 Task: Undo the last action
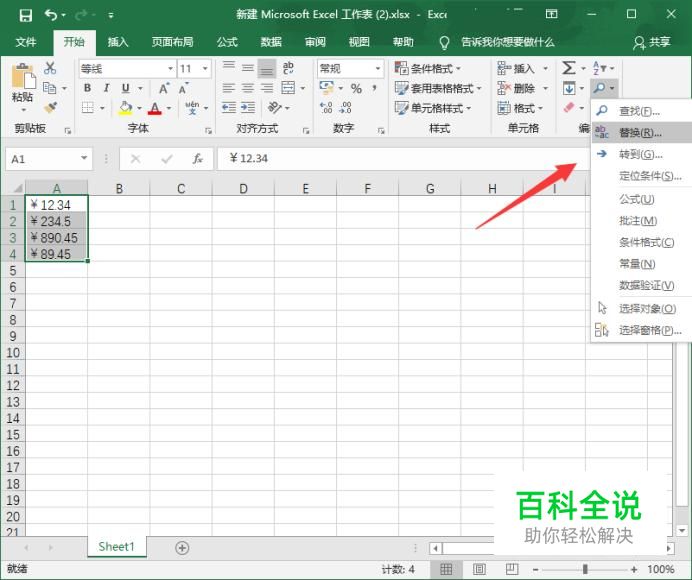(51, 15)
